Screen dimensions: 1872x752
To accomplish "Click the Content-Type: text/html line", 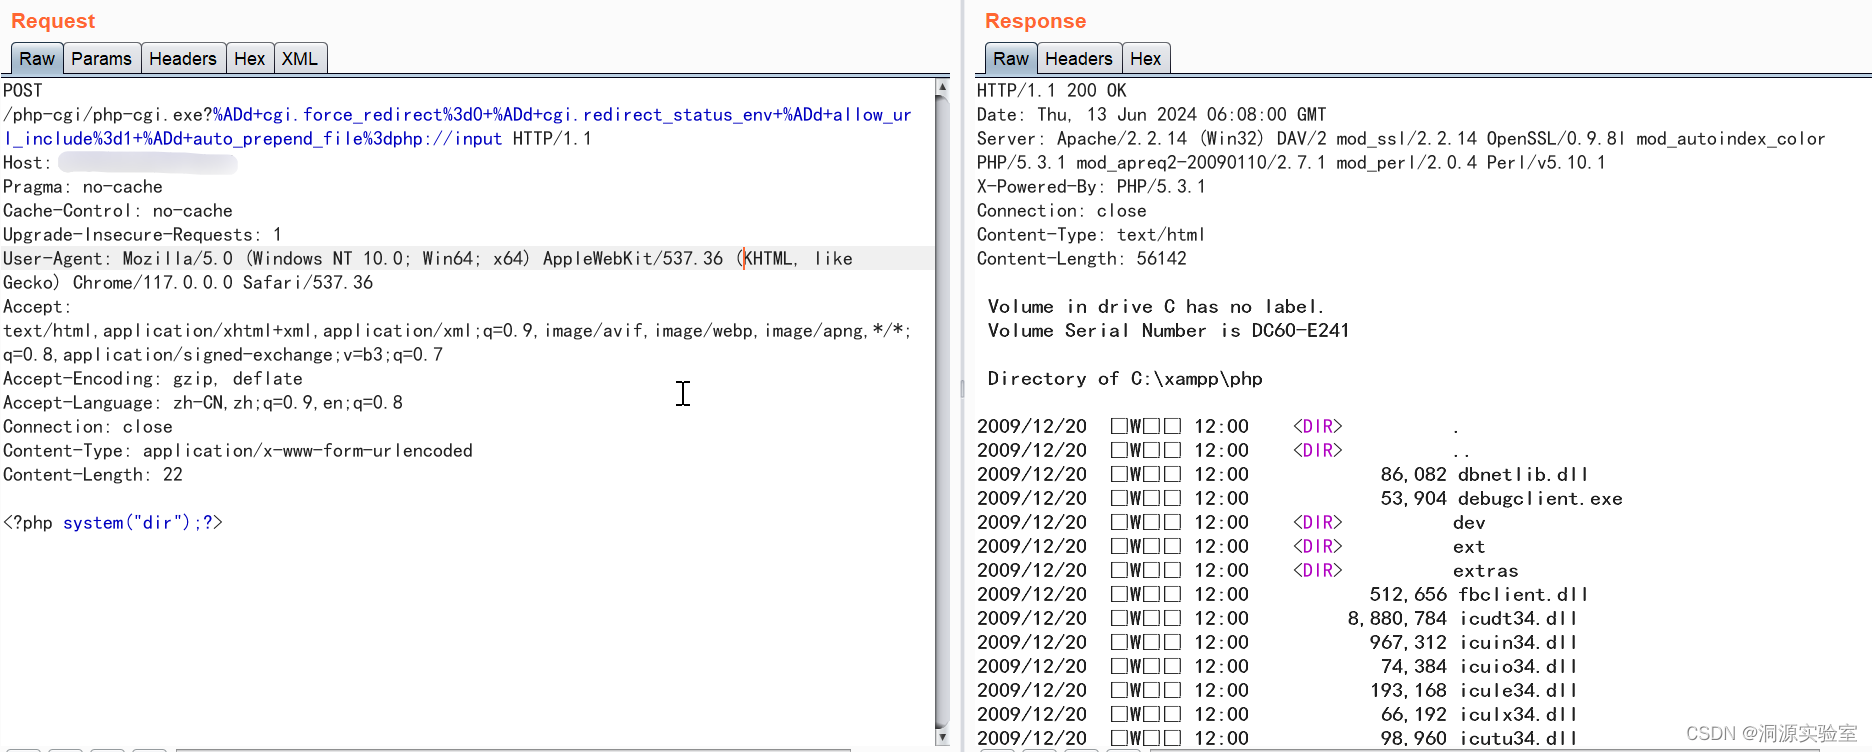I will tap(1091, 235).
